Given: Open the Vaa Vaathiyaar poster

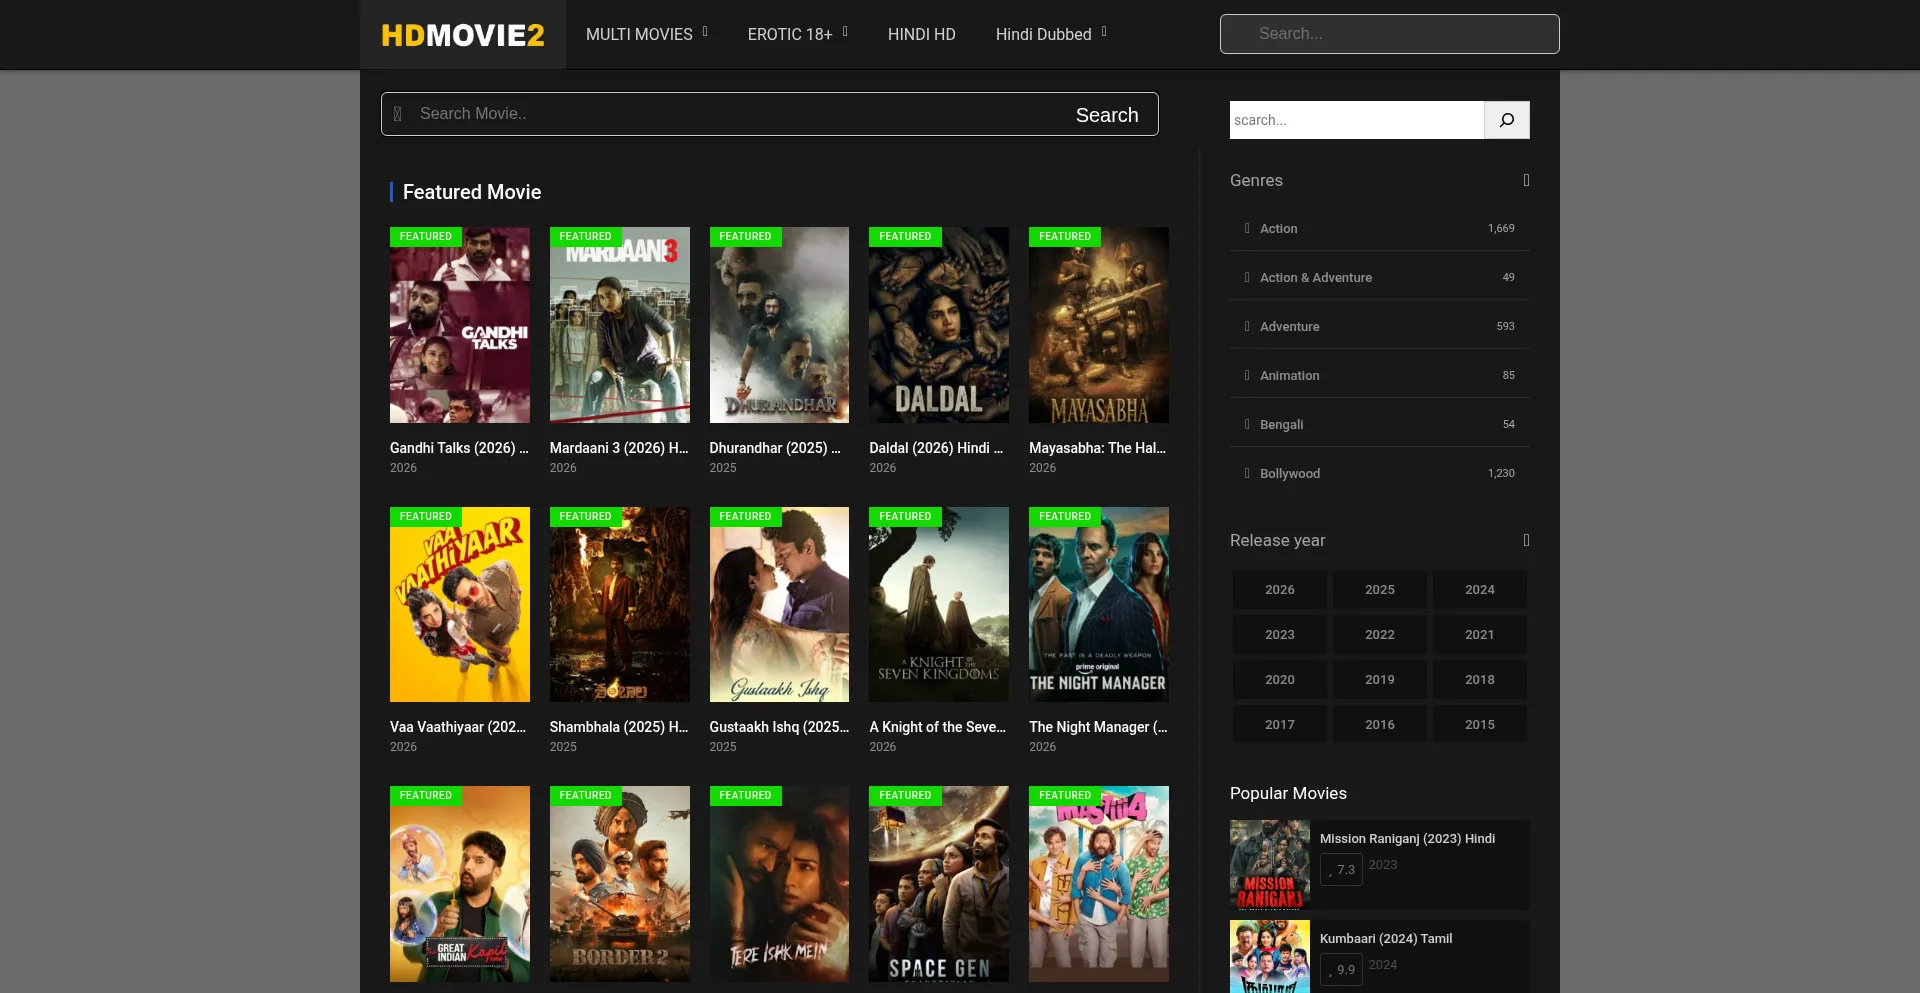Looking at the screenshot, I should click(460, 604).
